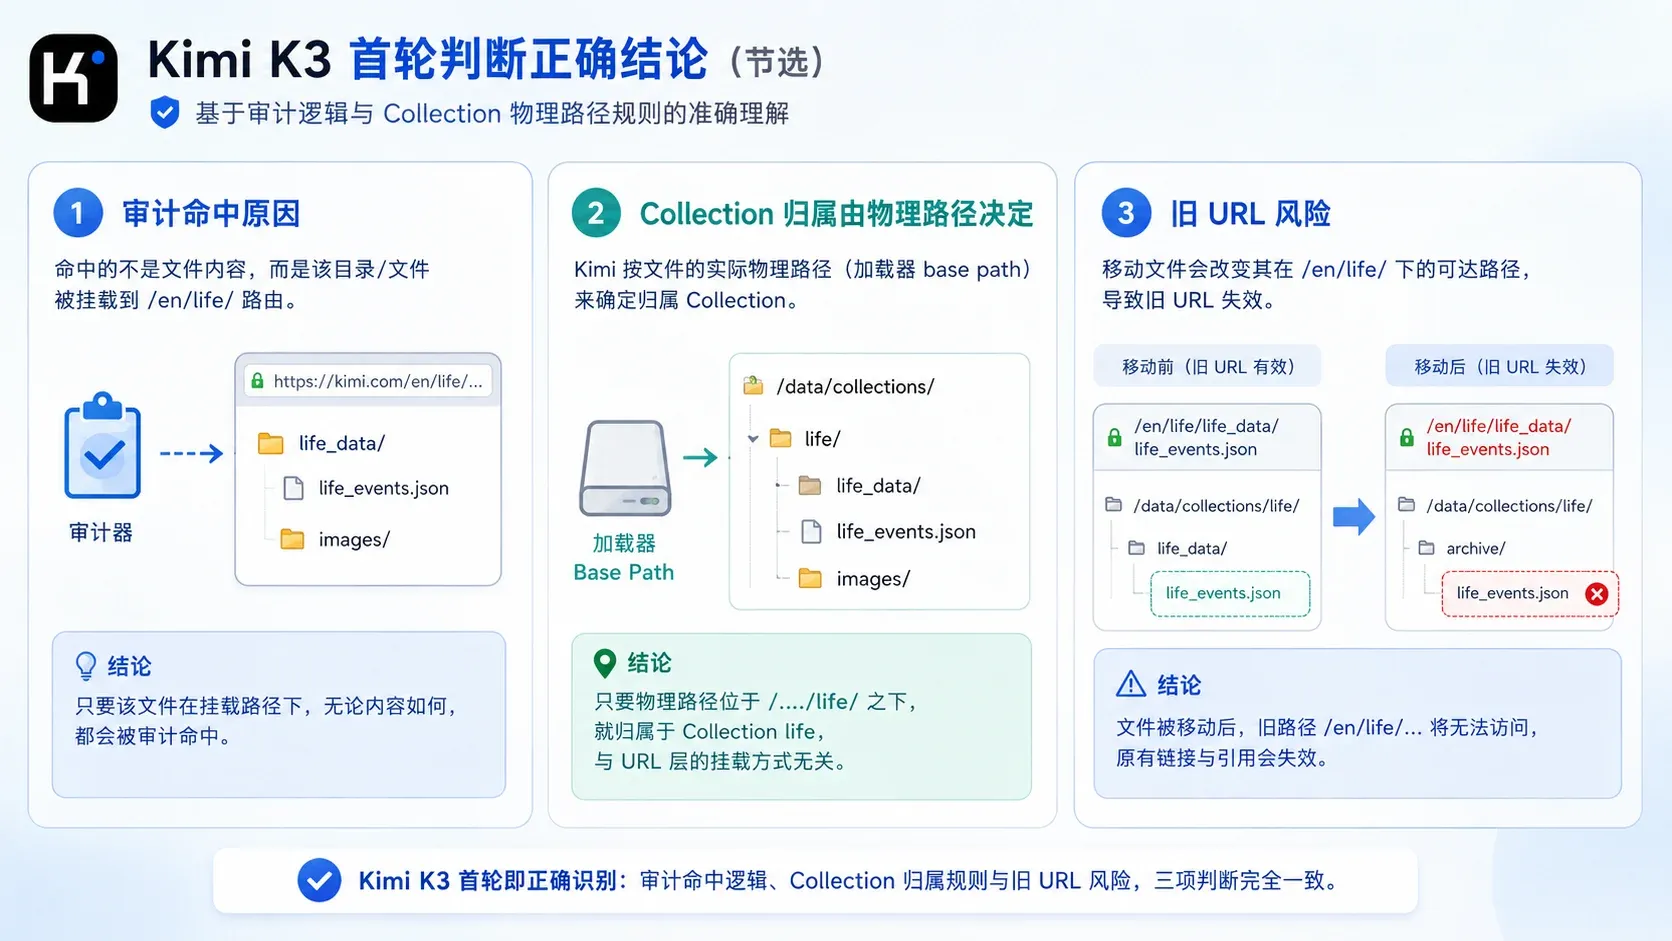The height and width of the screenshot is (941, 1672).
Task: Click the 审计器 label
Action: click(x=100, y=532)
